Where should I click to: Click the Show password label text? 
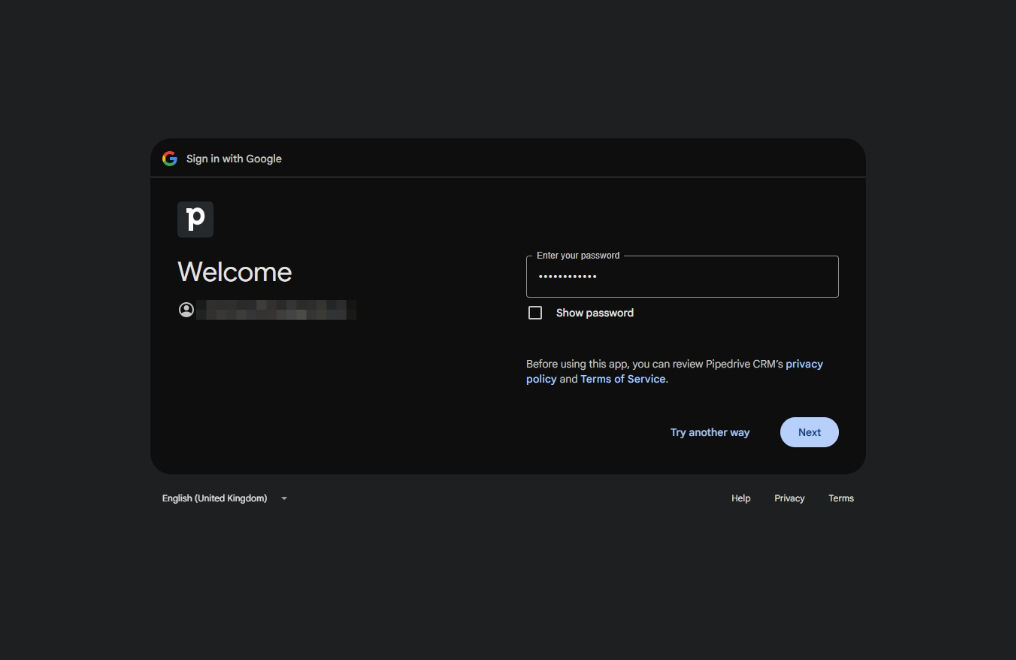[595, 313]
